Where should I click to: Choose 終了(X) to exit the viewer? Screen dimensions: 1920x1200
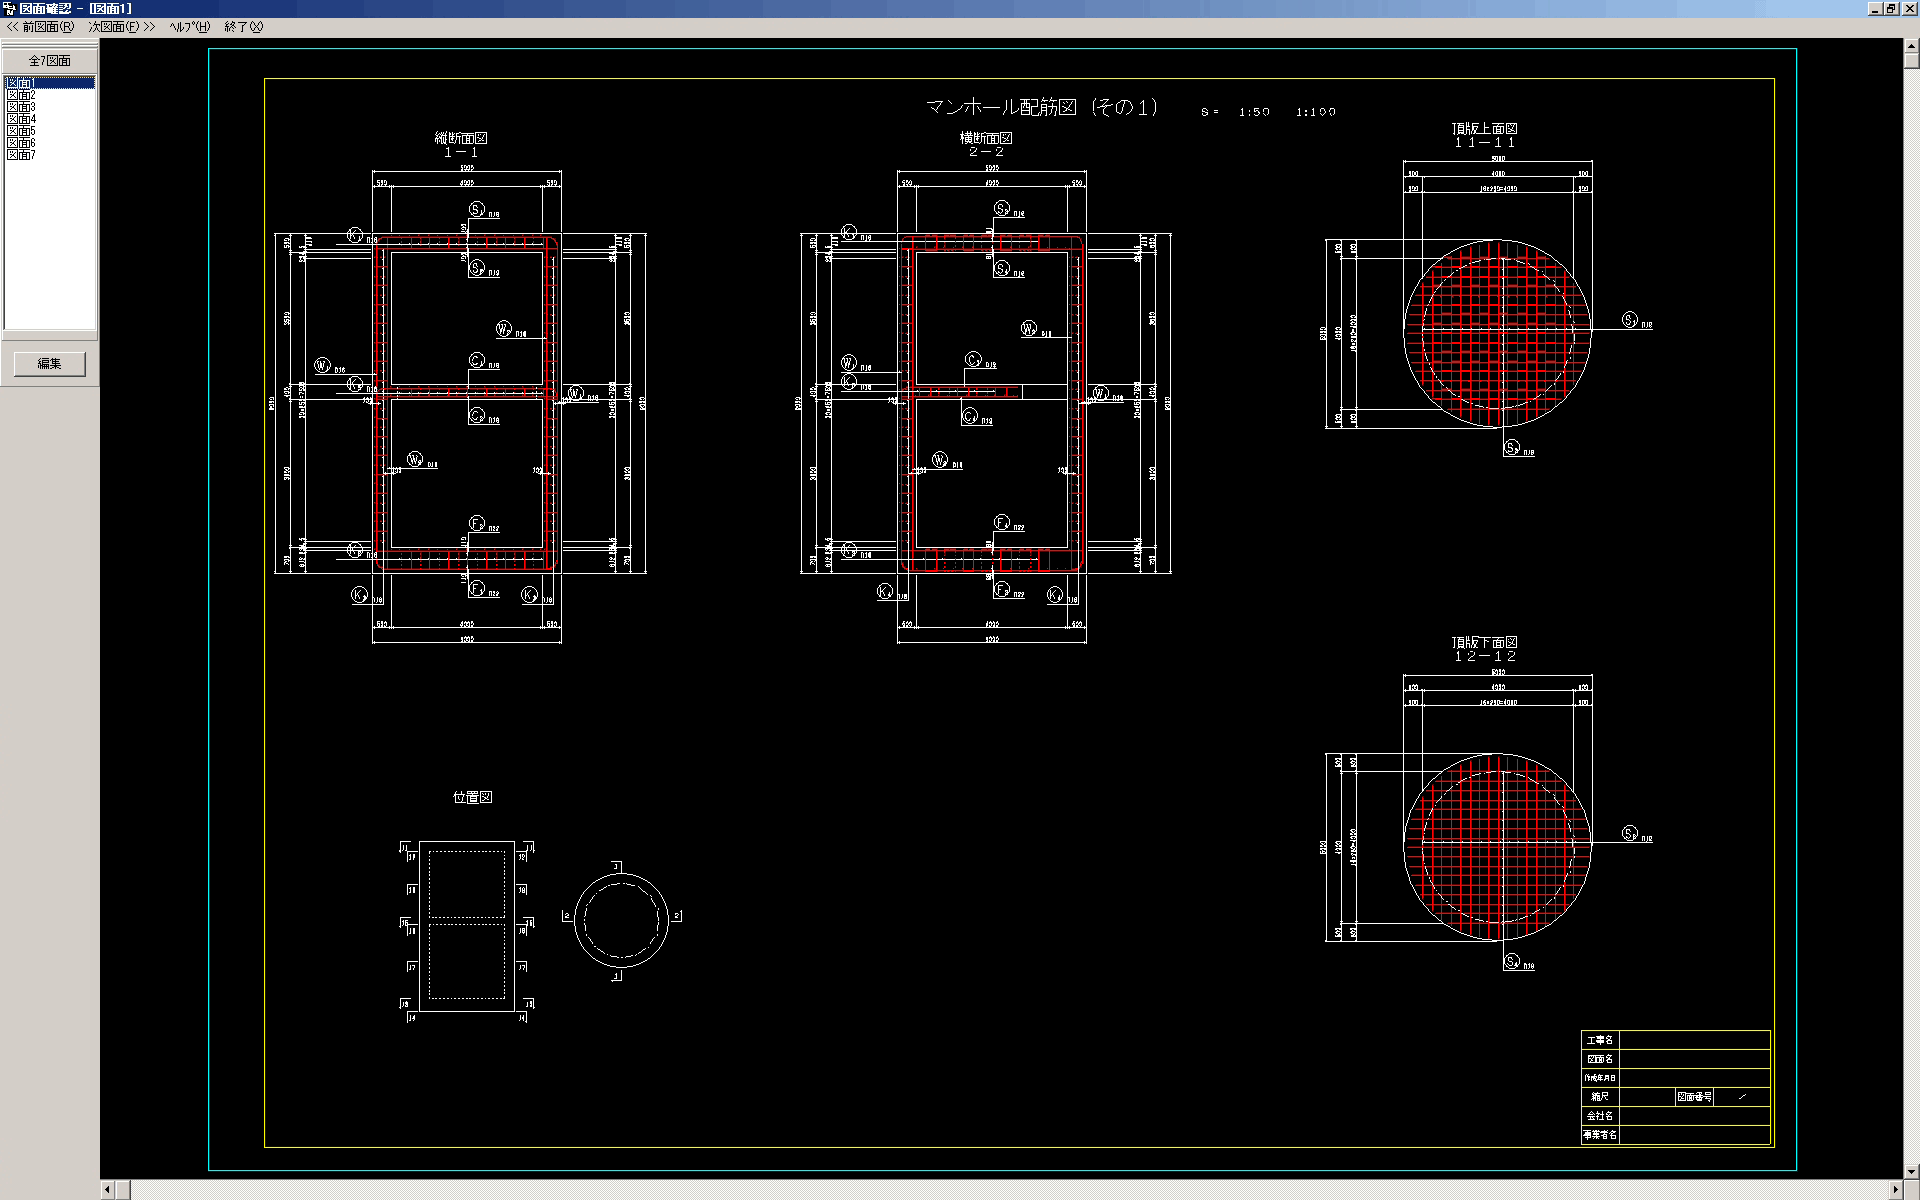point(243,27)
